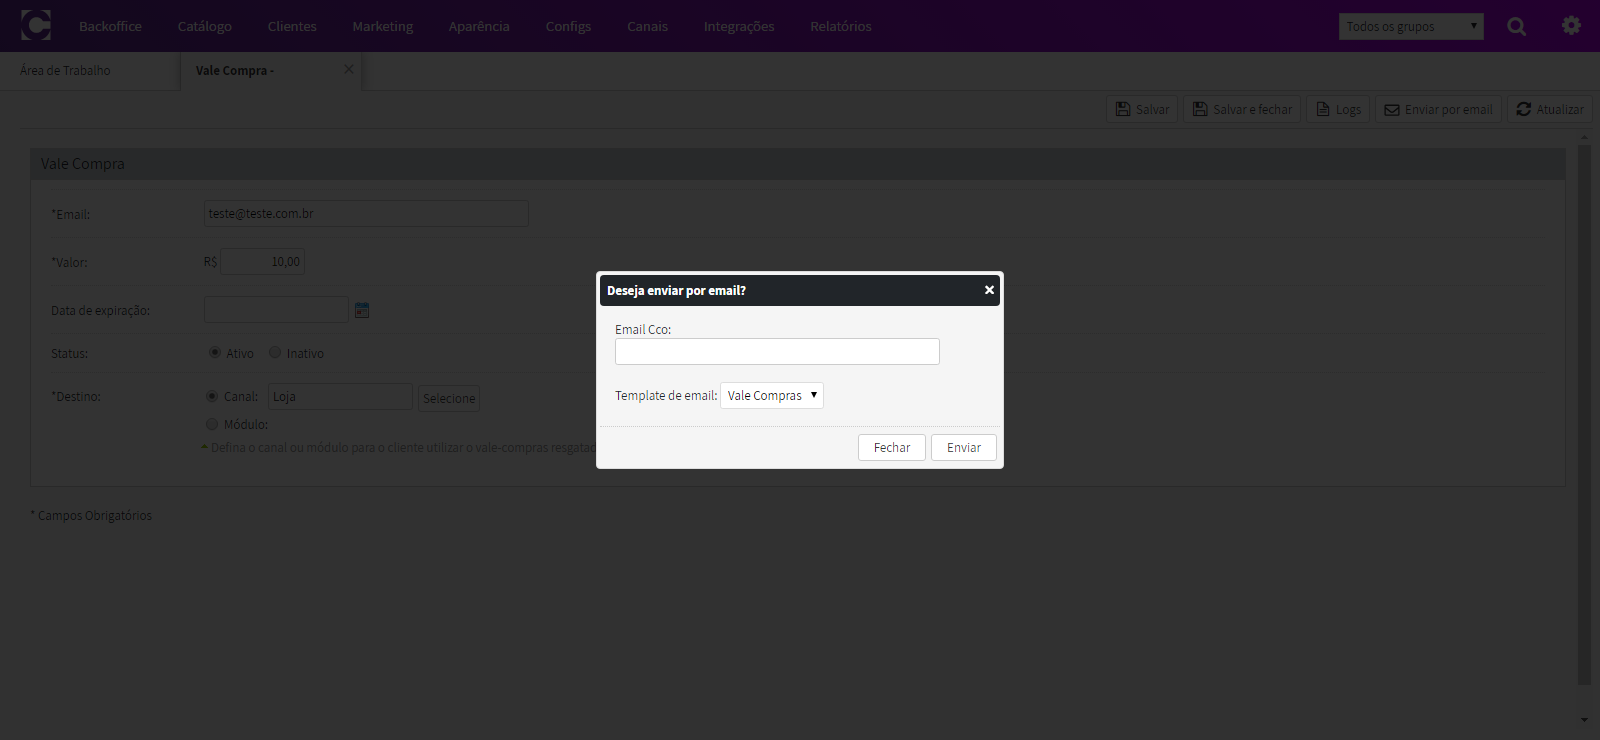Switch to the Área de Trabalho tab
1600x740 pixels.
coord(90,70)
